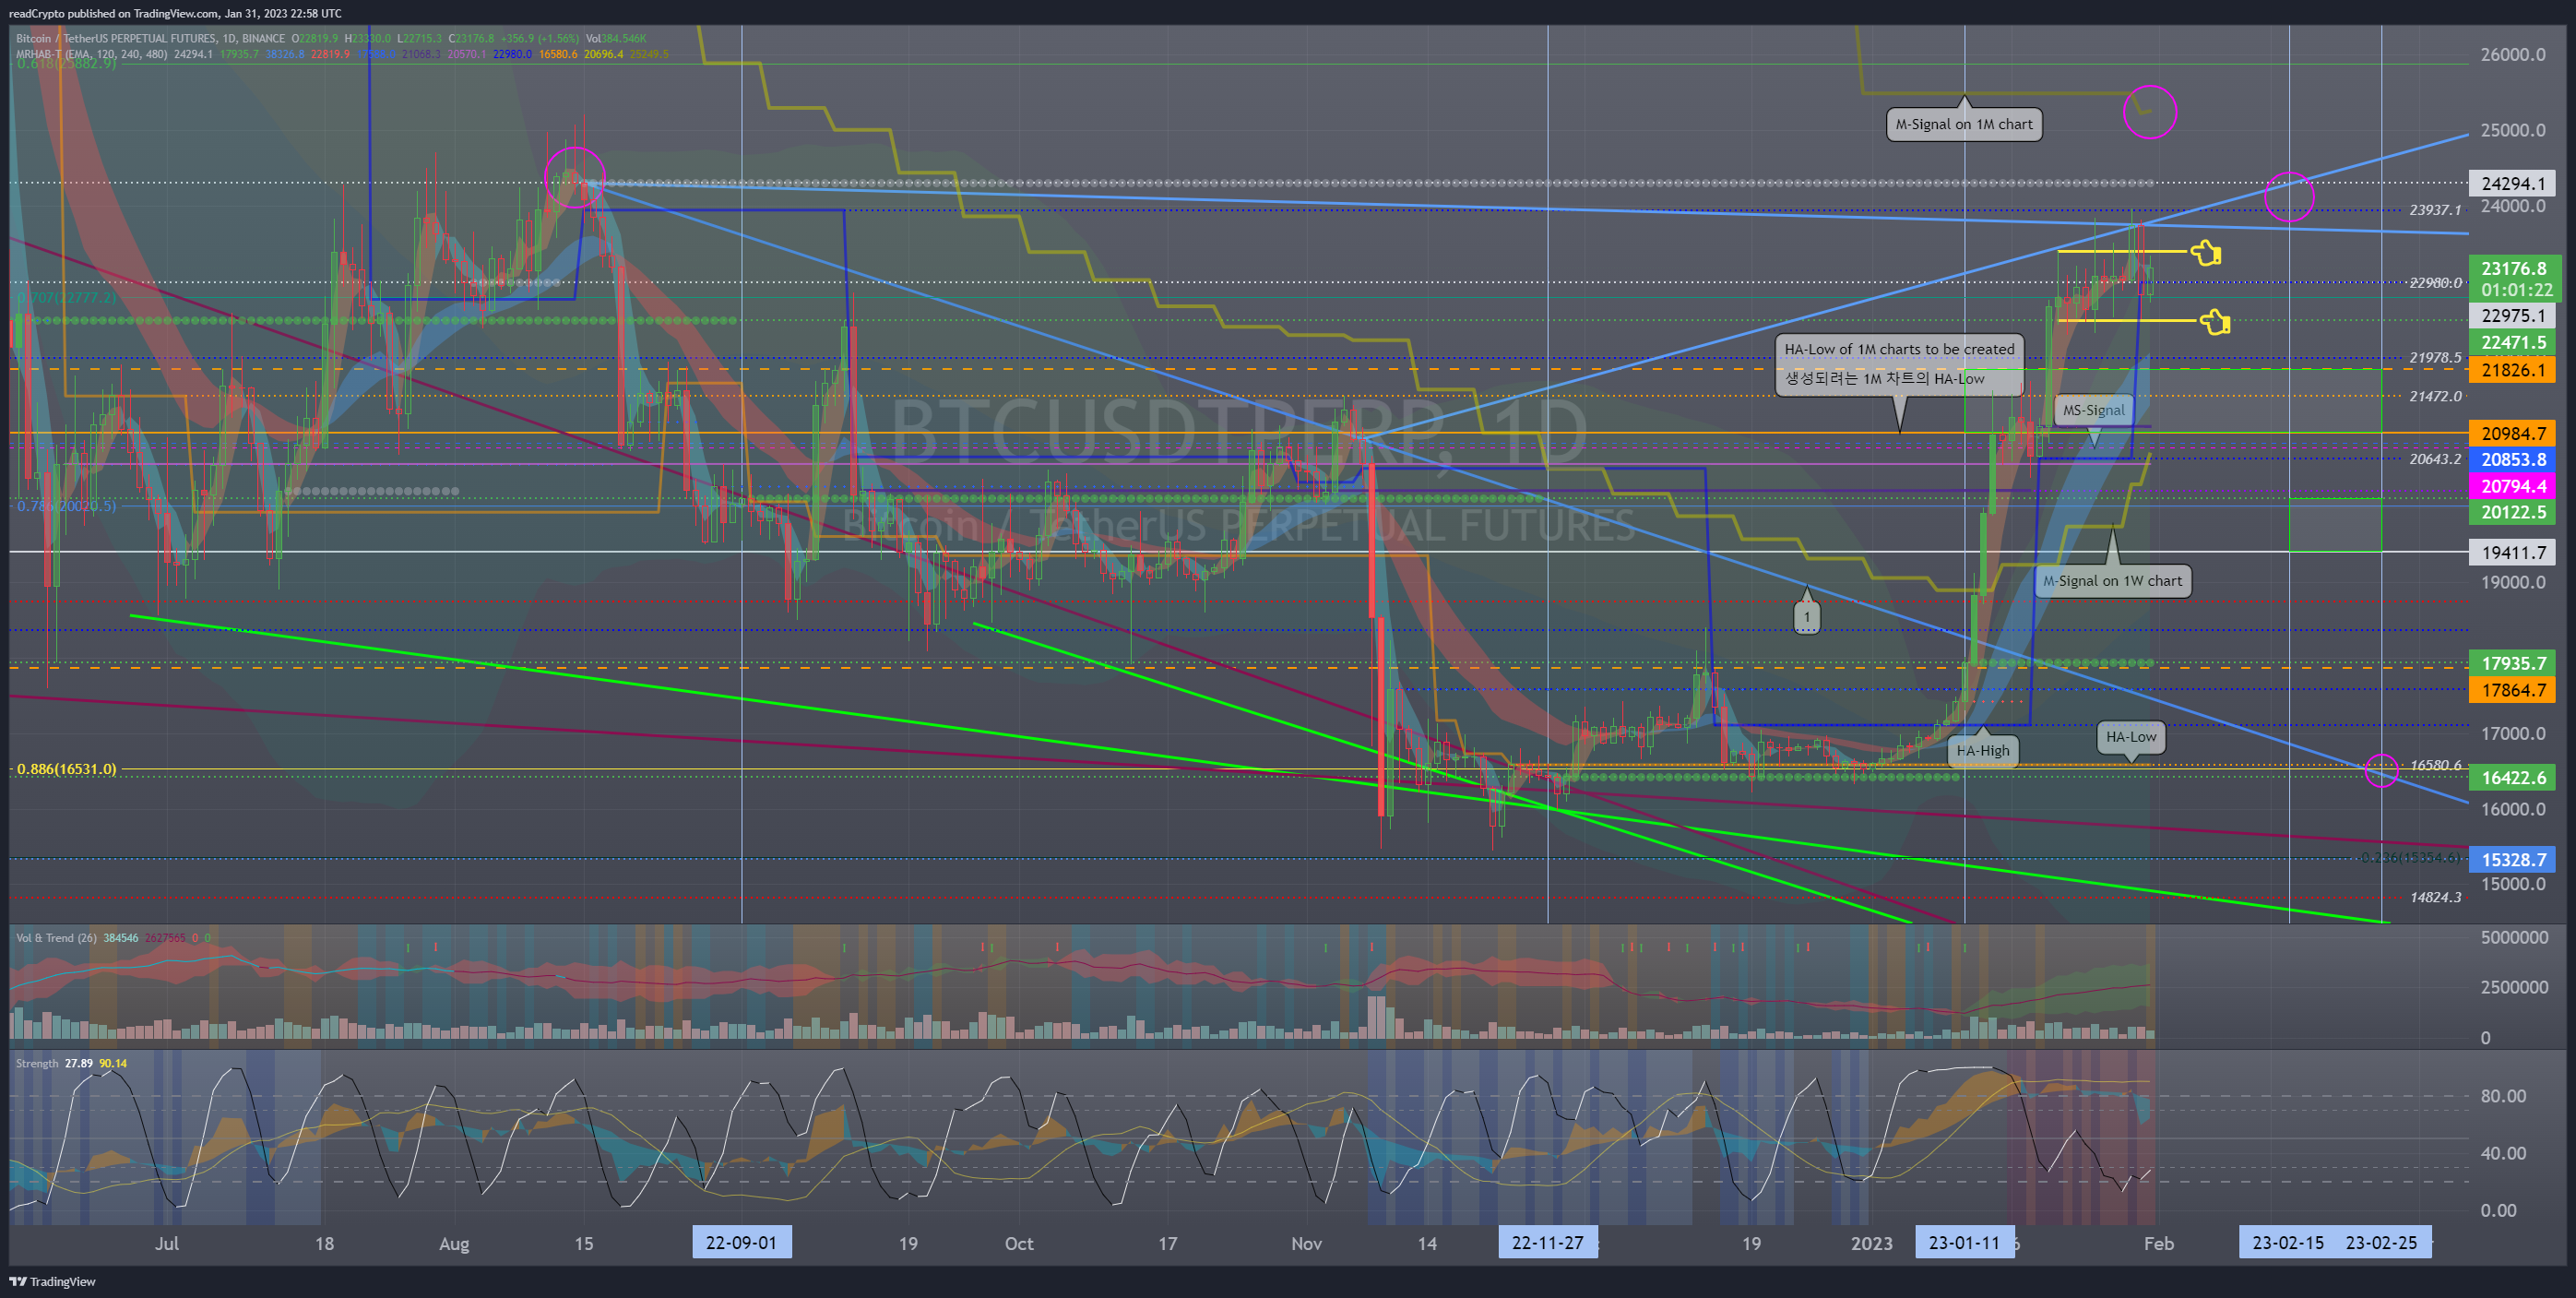Screen dimensions: 2576x1298
Task: Click the Vol384.546K value in legend
Action: (x=616, y=39)
